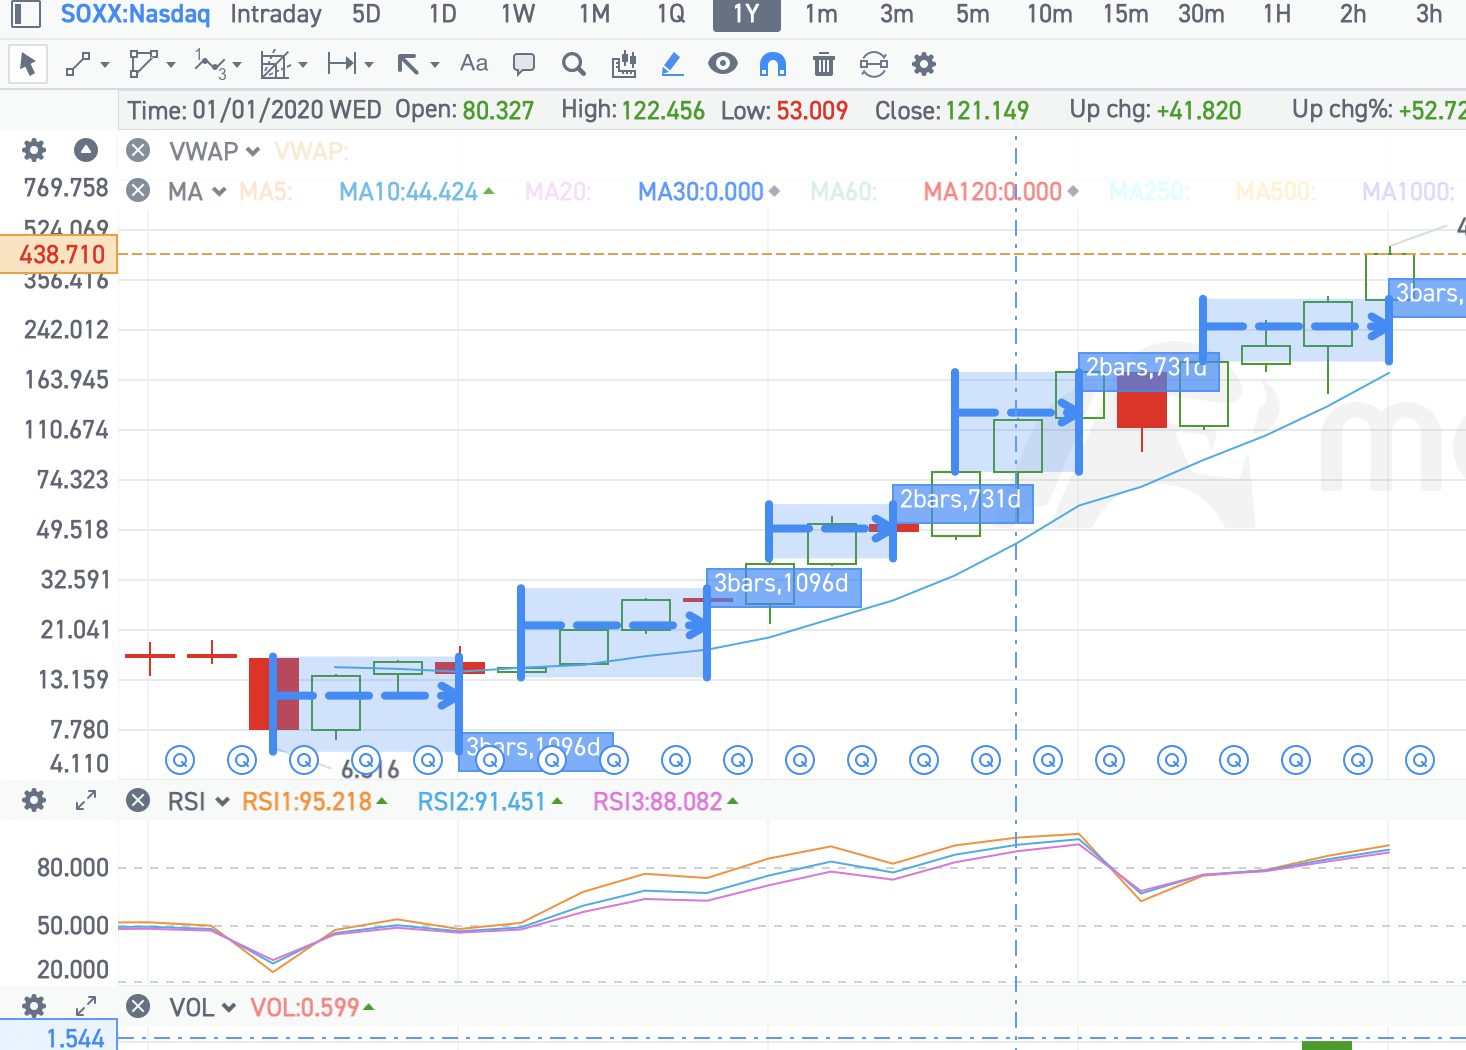Remove the RSI indicator with its X
Viewport: 1466px width, 1050px height.
tap(138, 801)
